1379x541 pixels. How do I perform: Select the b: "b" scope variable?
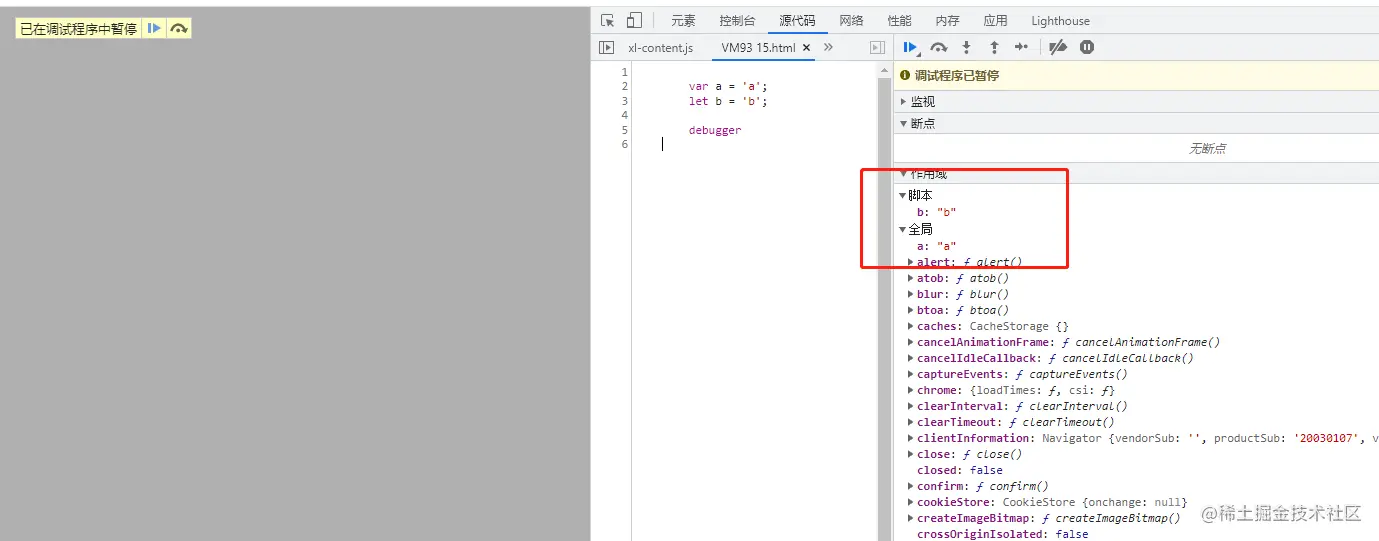pyautogui.click(x=936, y=213)
